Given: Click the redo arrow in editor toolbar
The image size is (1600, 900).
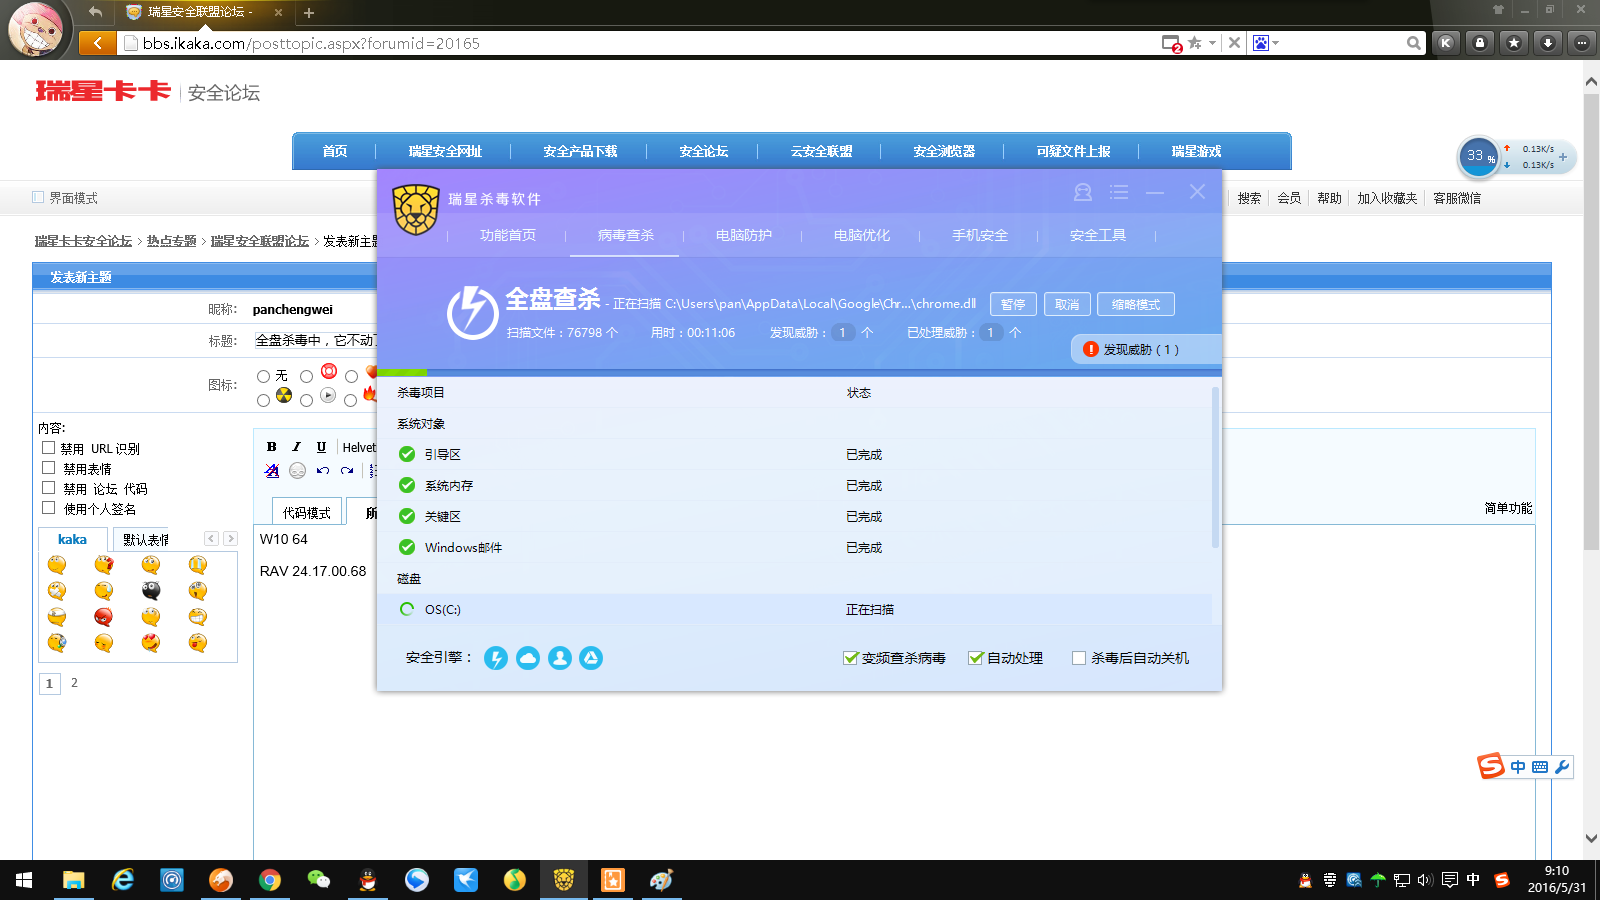Looking at the screenshot, I should point(347,470).
